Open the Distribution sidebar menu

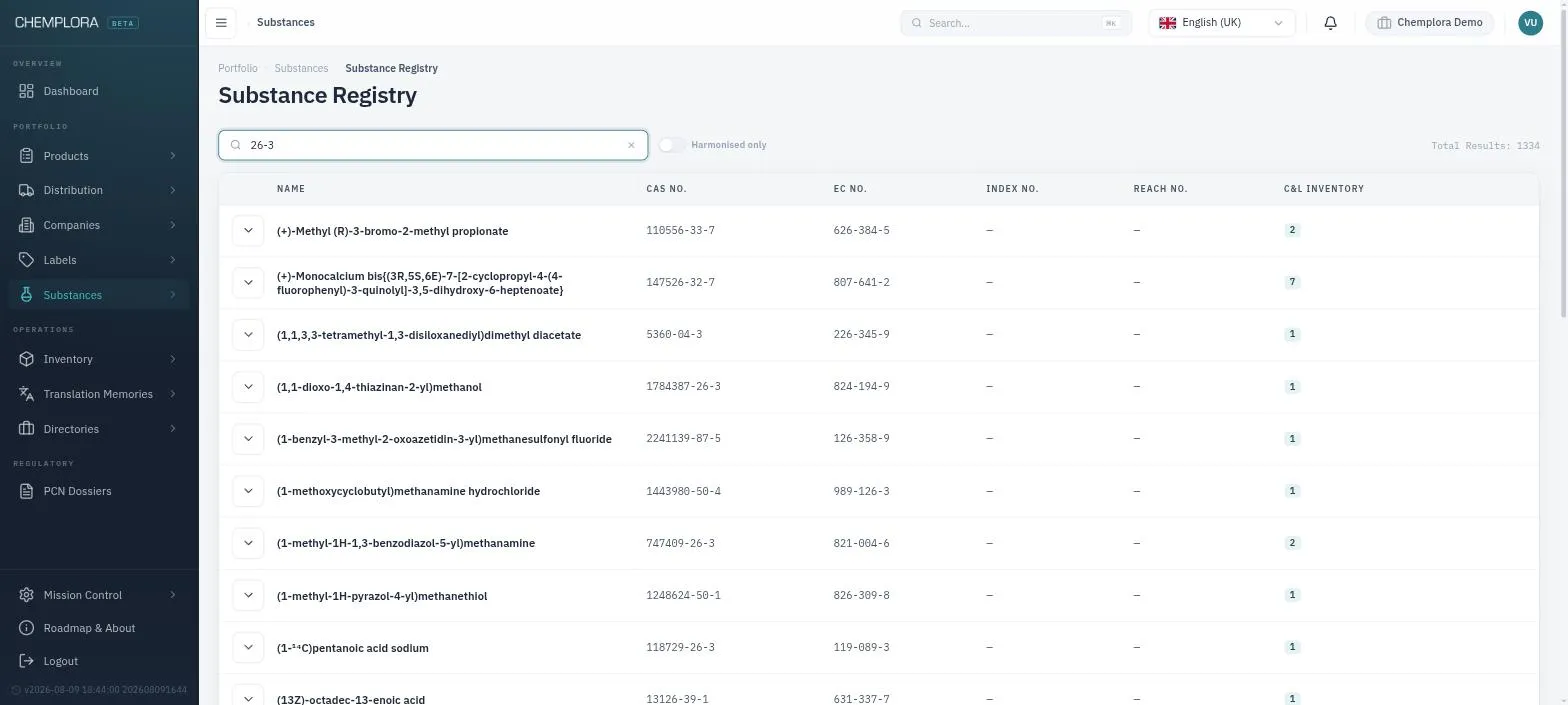99,190
